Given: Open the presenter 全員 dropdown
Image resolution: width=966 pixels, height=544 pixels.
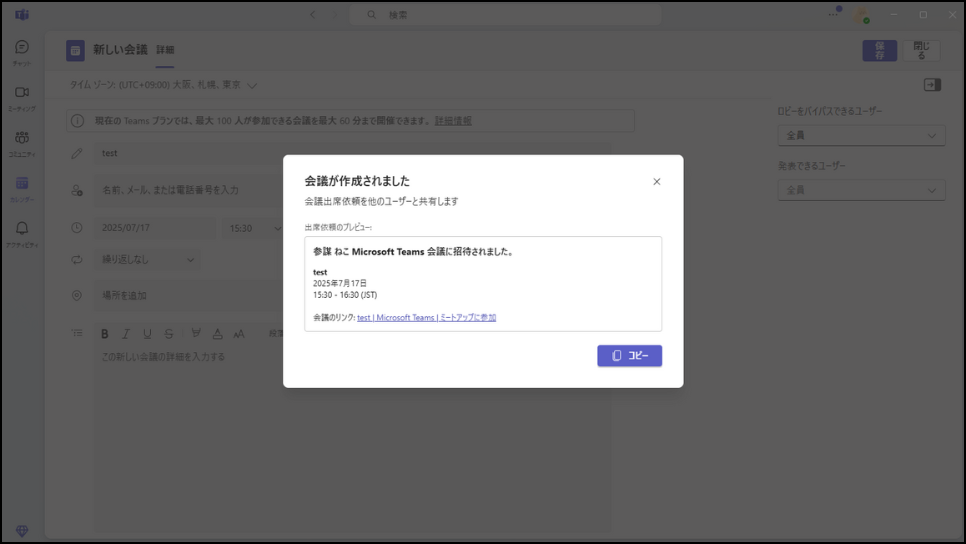Looking at the screenshot, I should point(861,190).
